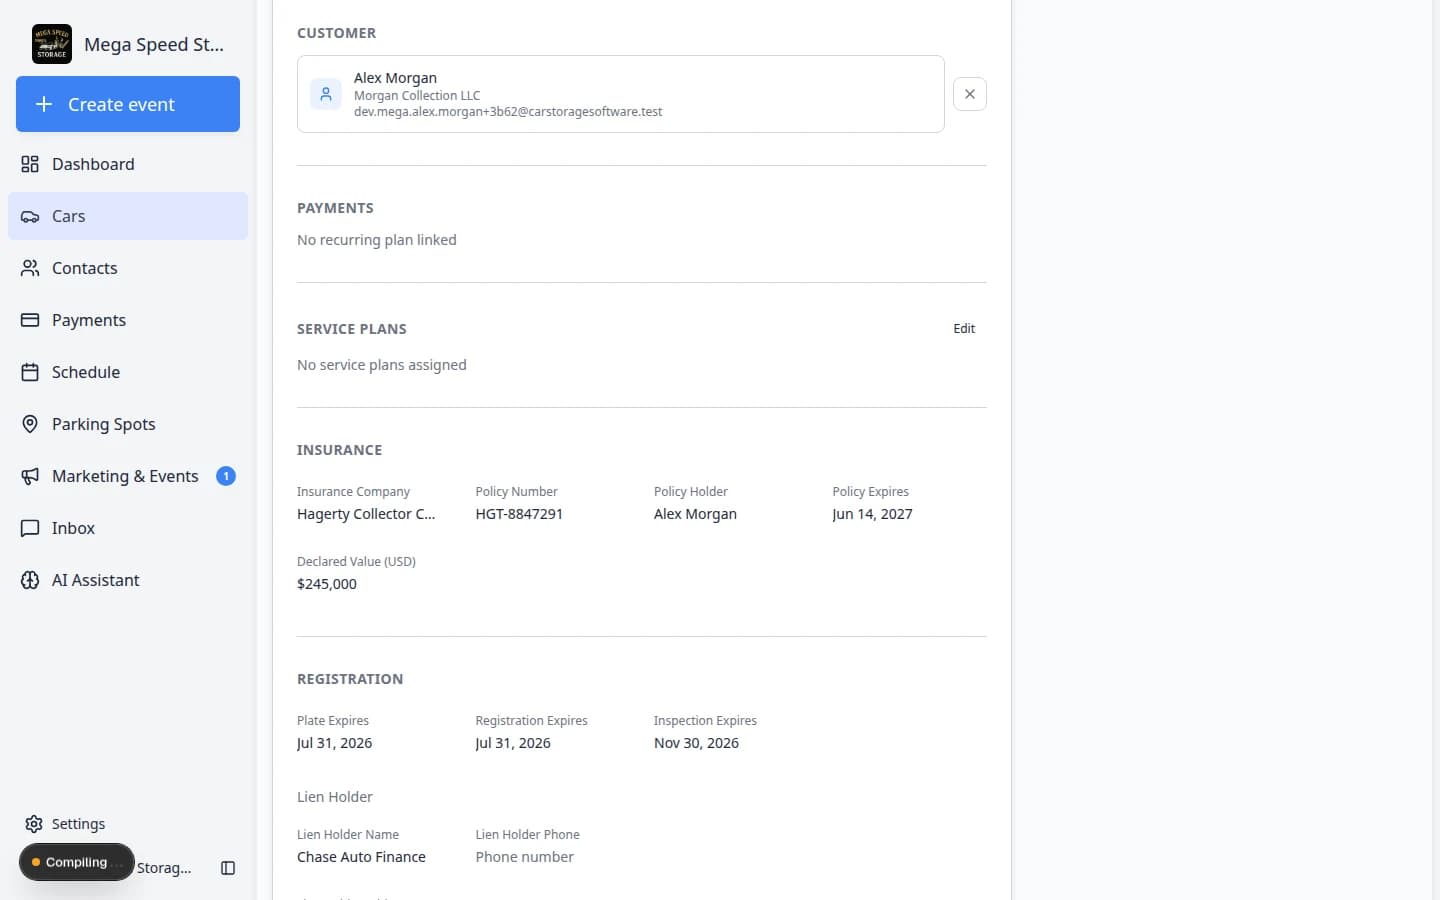Click the Policy Expires date Jun 14, 2027
The image size is (1440, 900).
click(x=872, y=514)
